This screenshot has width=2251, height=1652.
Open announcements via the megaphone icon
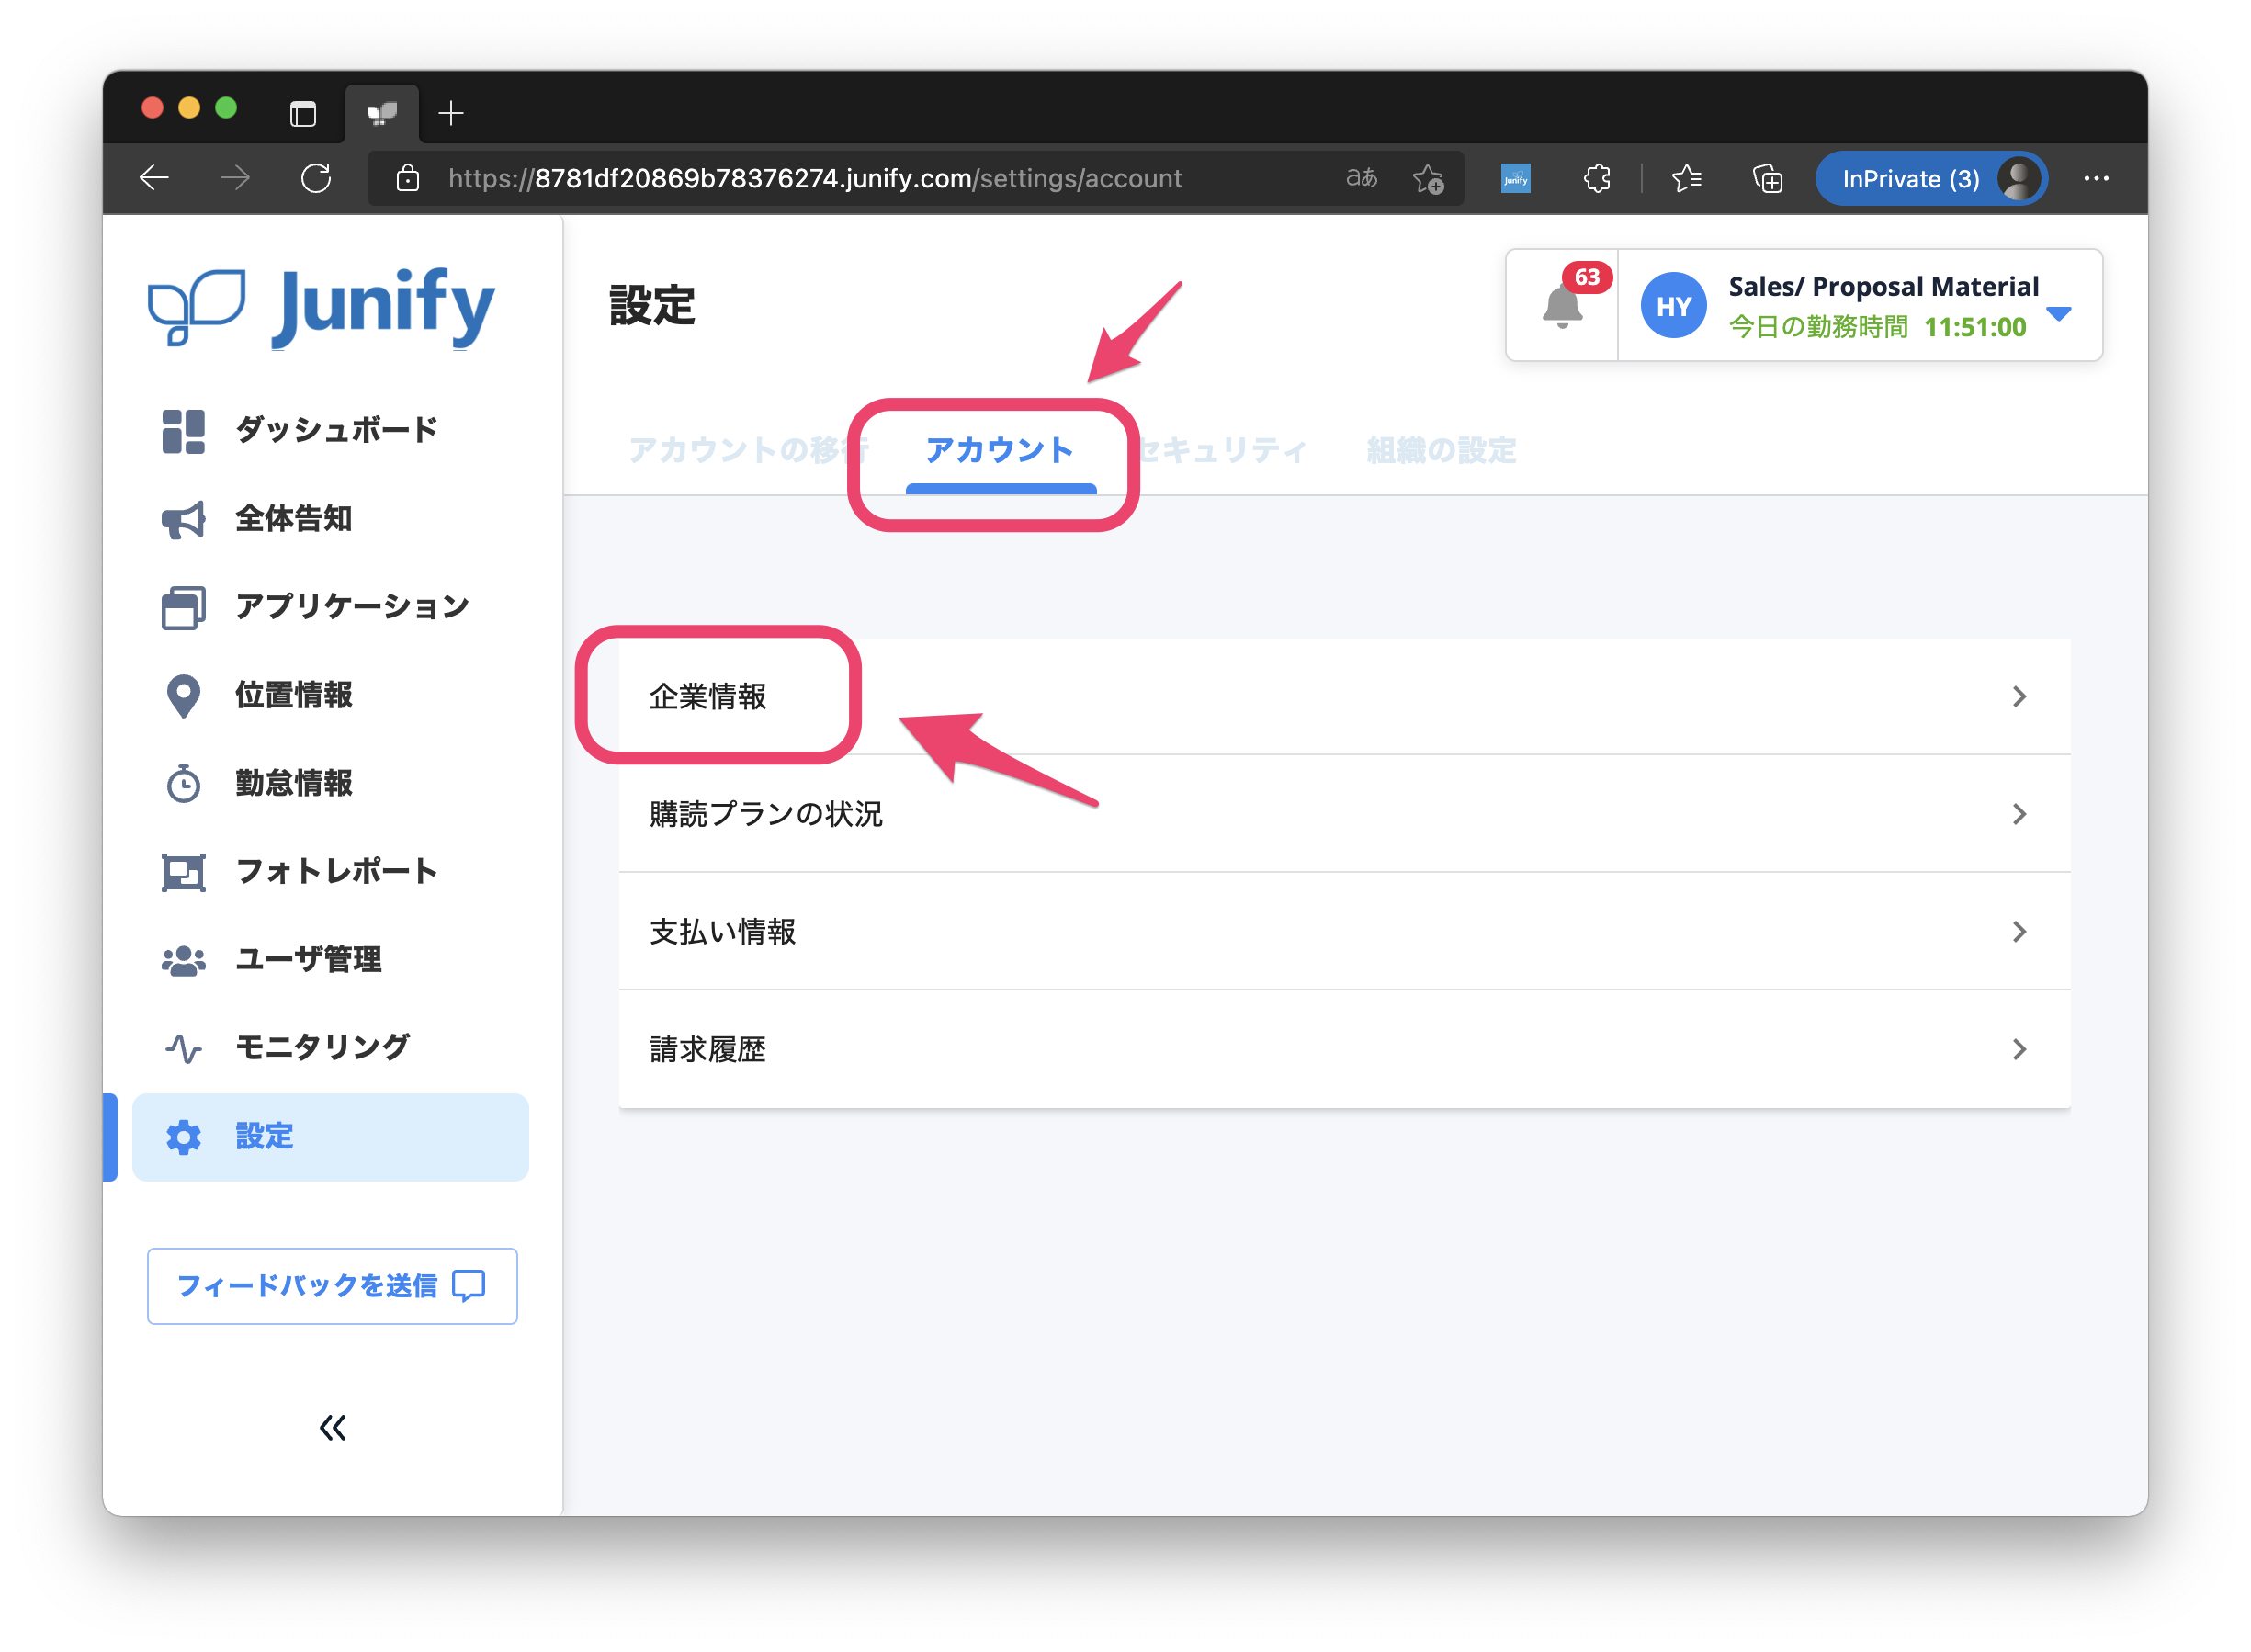(183, 519)
